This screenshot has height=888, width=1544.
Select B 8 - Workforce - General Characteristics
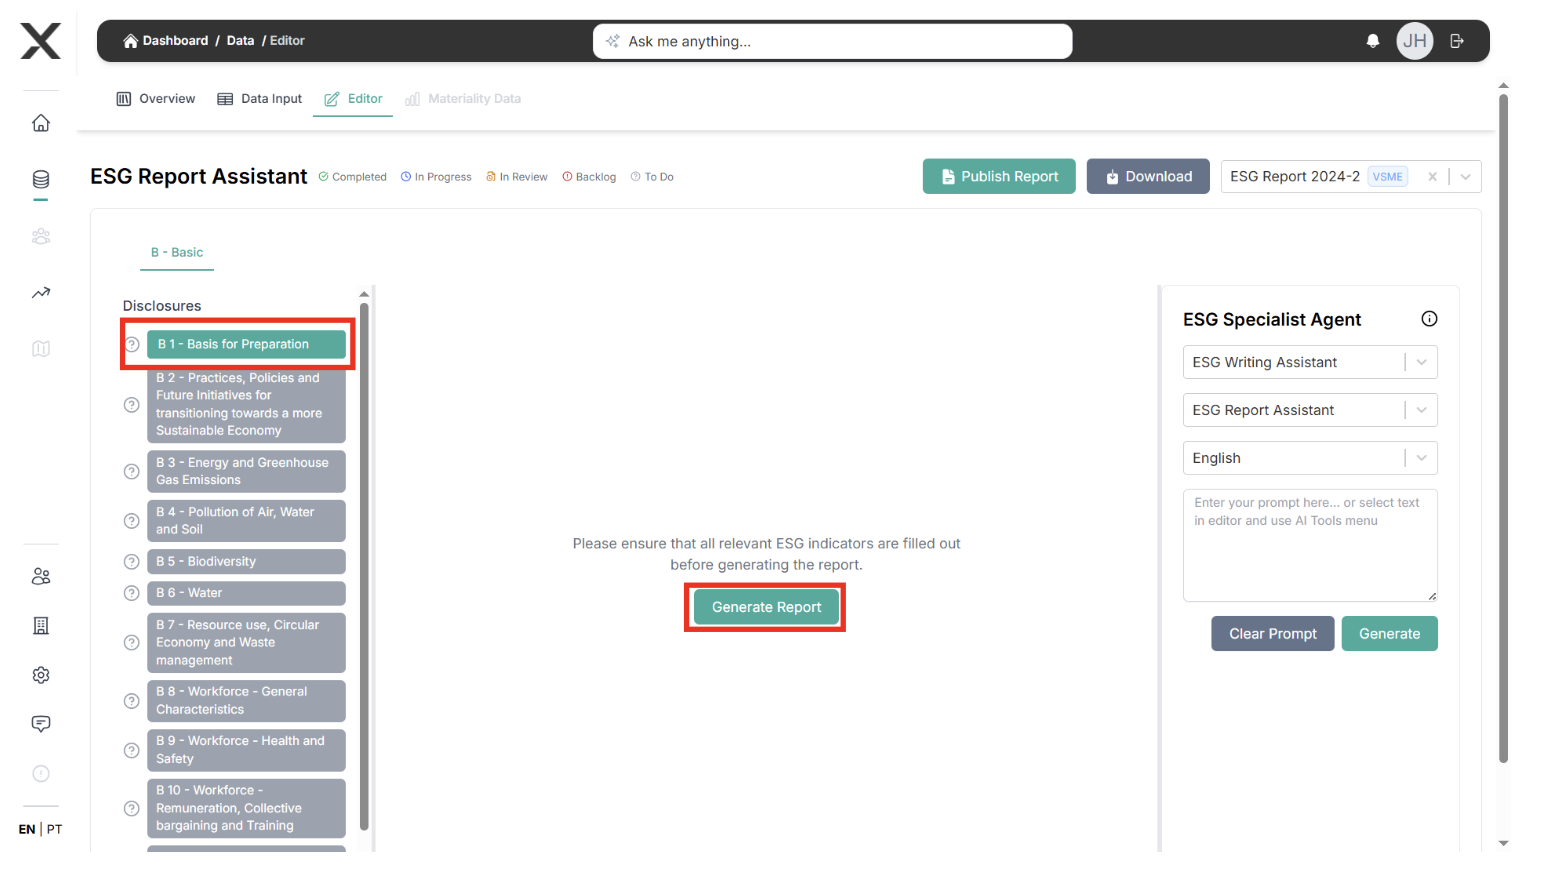coord(246,701)
